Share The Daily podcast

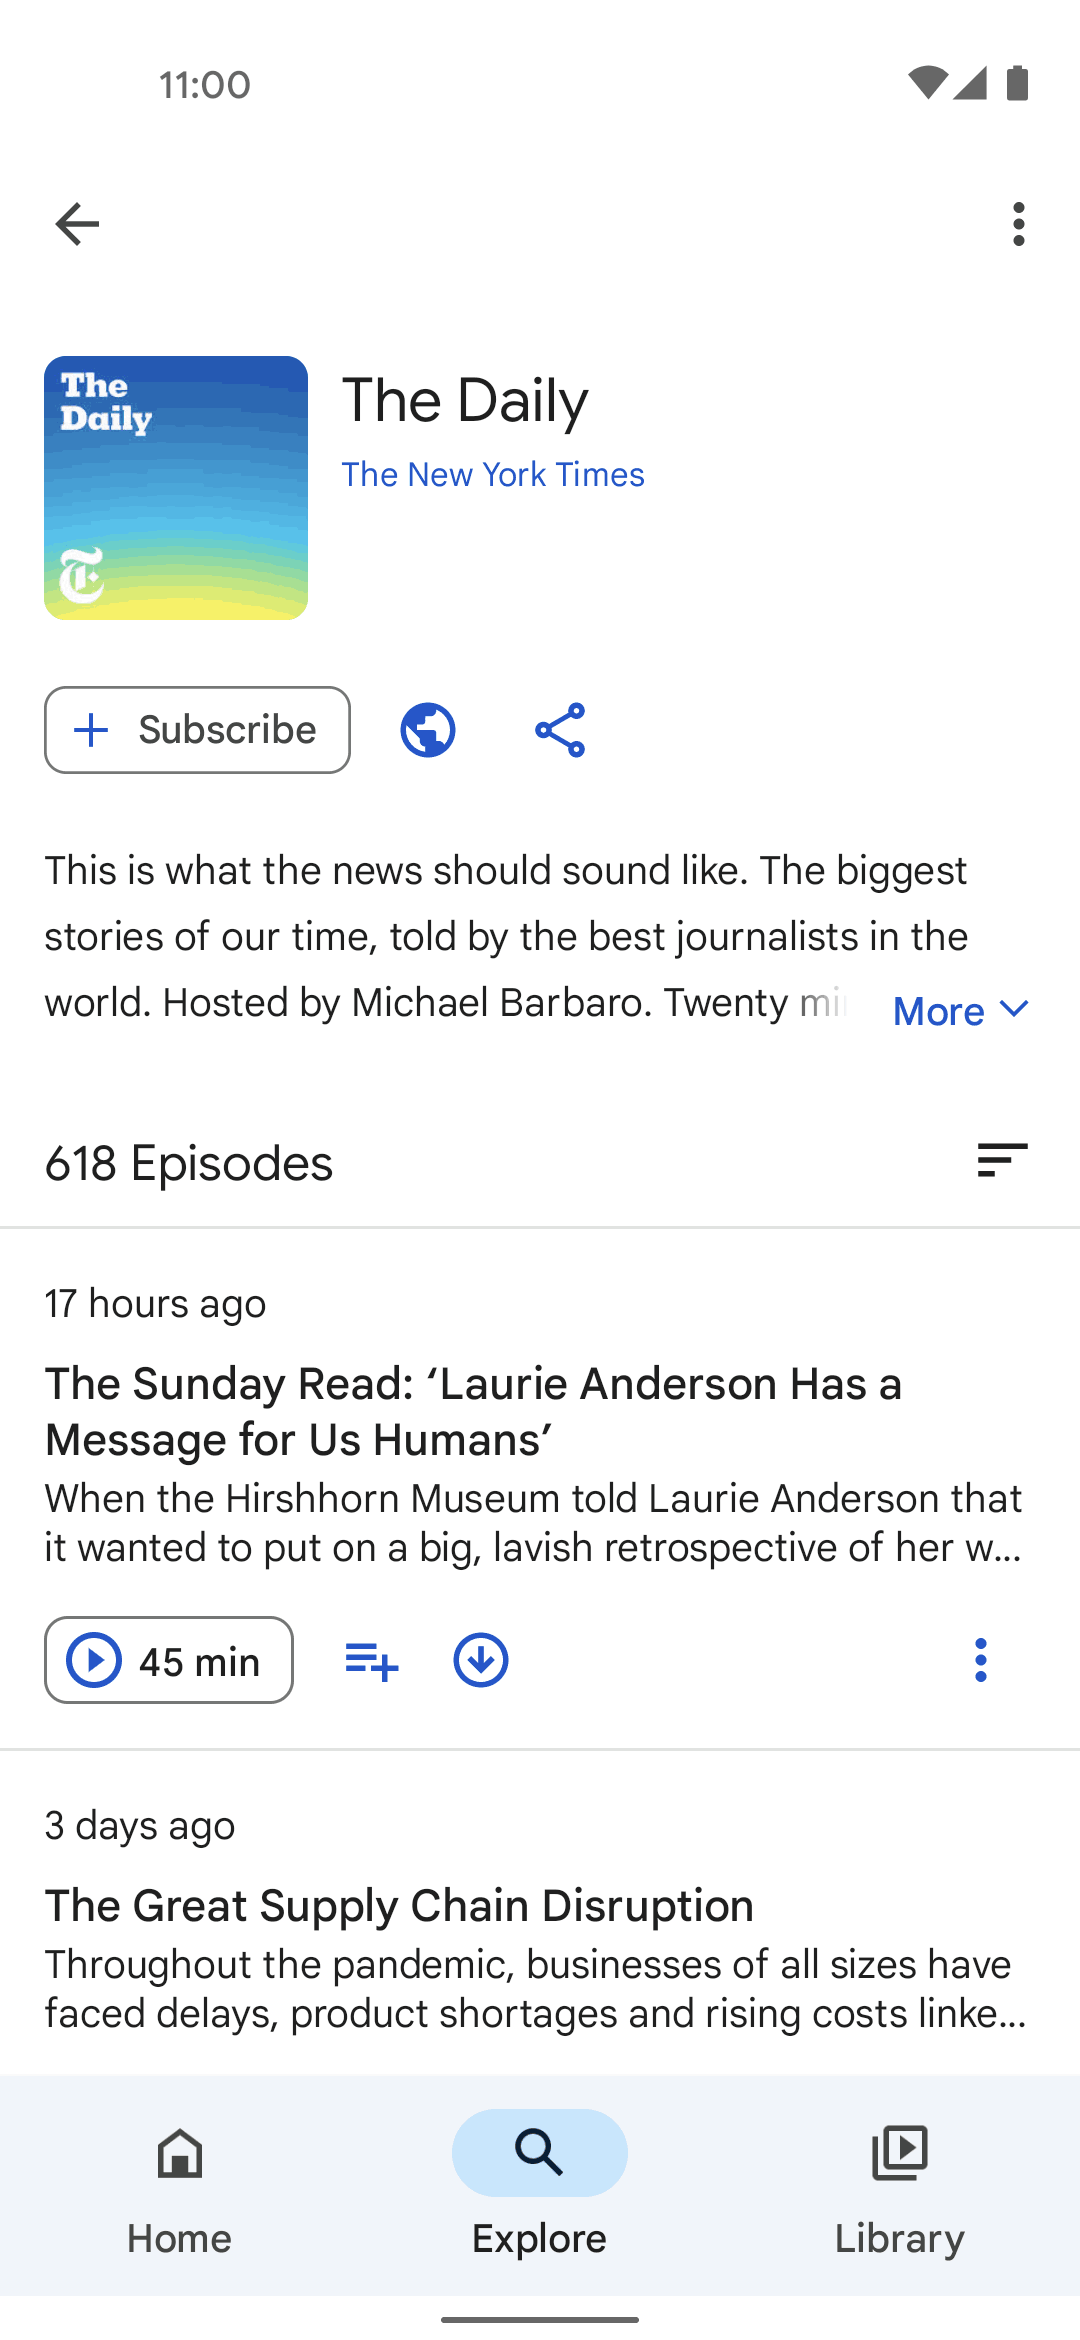point(560,730)
